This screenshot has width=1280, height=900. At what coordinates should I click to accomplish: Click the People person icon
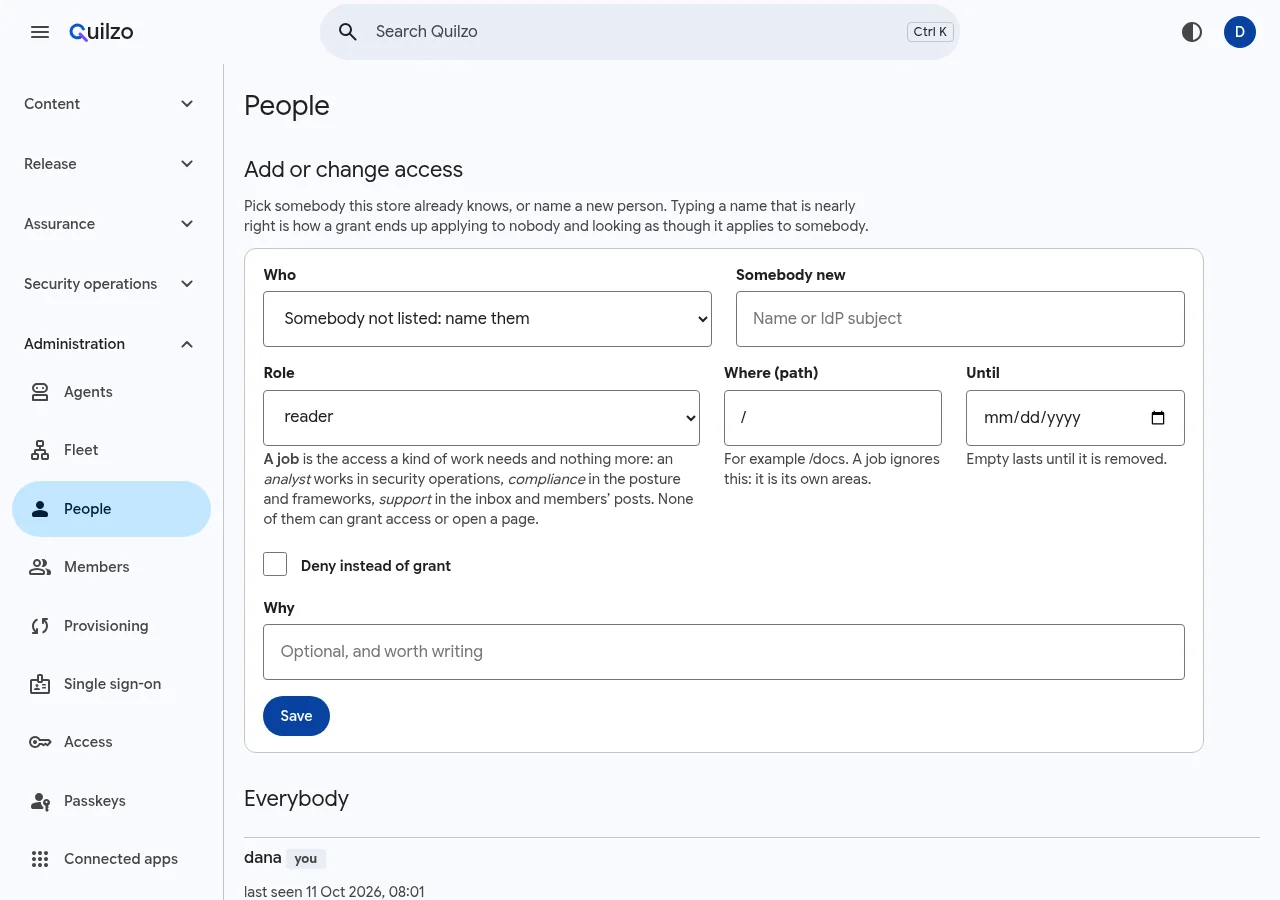click(40, 509)
